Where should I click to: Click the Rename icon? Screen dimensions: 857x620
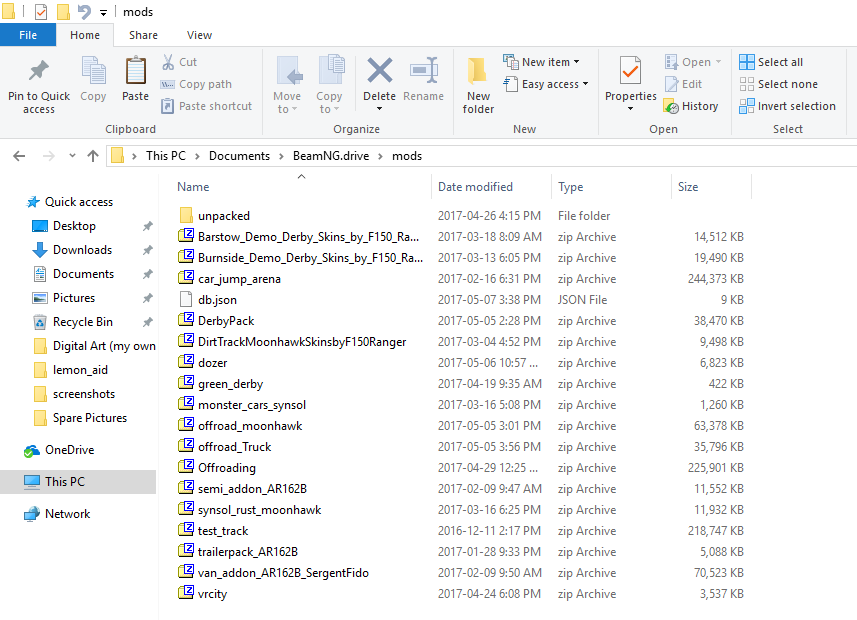point(424,71)
